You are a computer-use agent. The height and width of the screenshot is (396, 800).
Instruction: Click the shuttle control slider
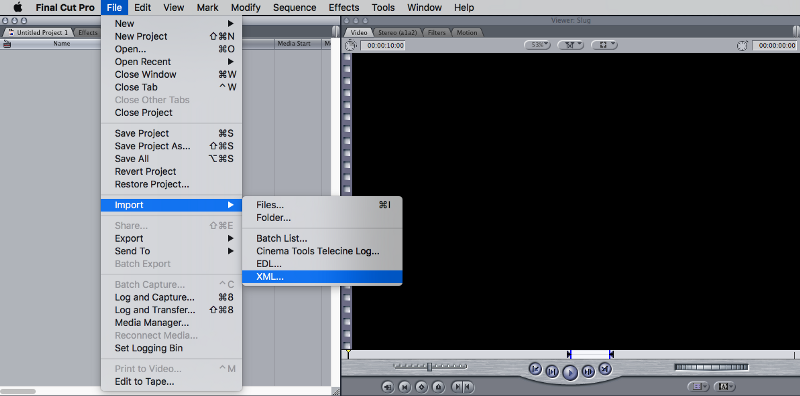pos(430,366)
